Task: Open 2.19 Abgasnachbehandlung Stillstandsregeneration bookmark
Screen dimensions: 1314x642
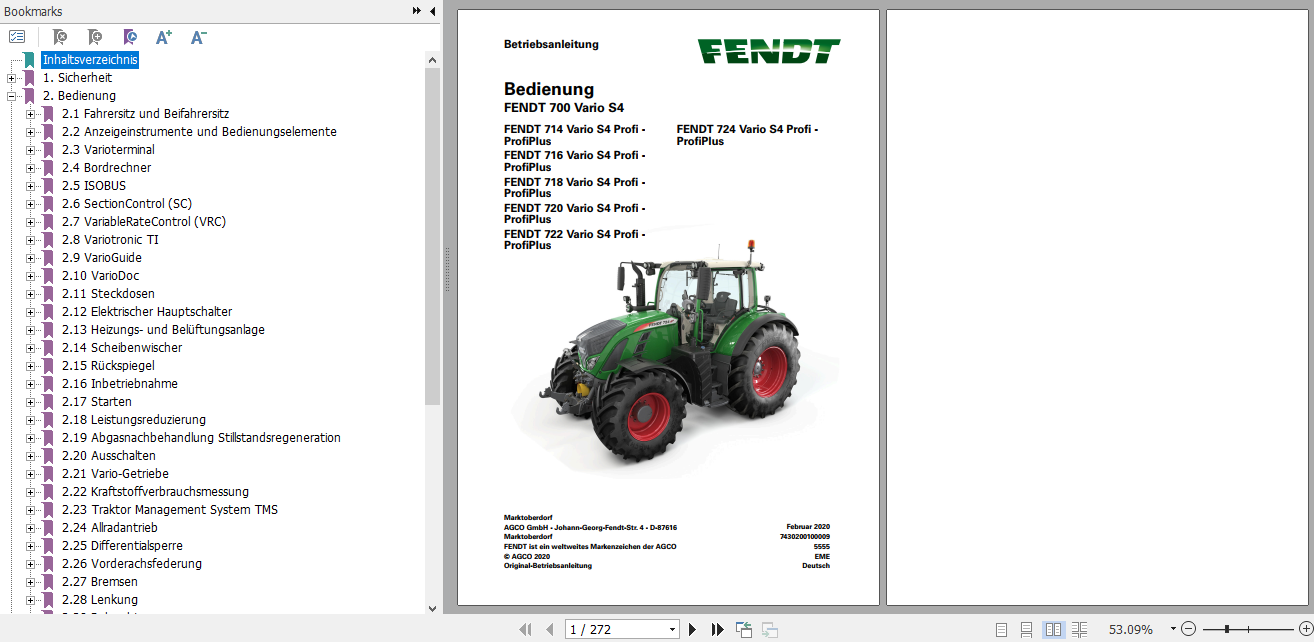Action: [x=201, y=438]
